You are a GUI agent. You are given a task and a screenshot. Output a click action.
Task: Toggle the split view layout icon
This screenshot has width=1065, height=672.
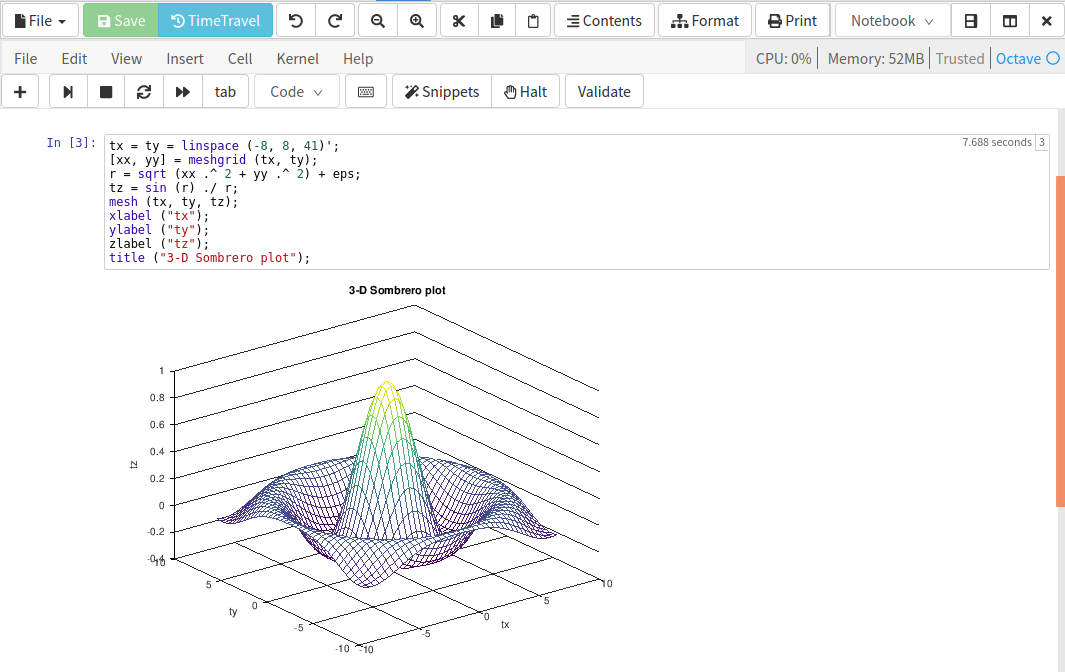coord(1010,21)
